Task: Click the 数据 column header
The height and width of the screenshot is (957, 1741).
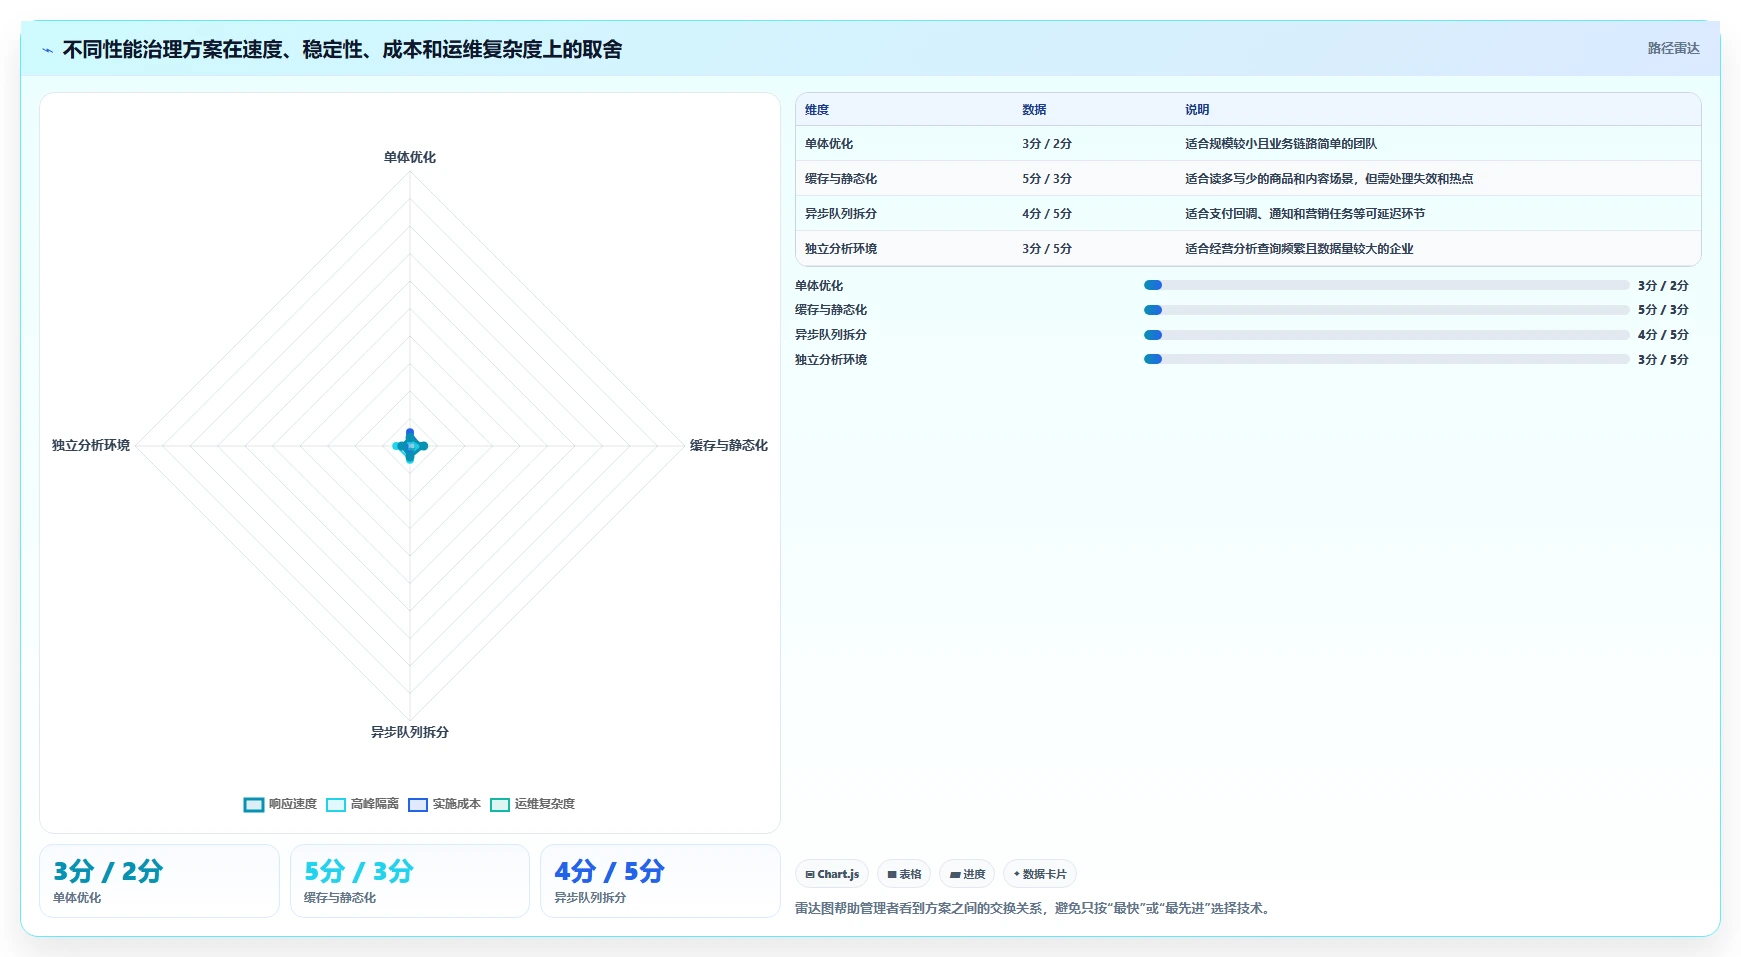Action: (x=1034, y=110)
